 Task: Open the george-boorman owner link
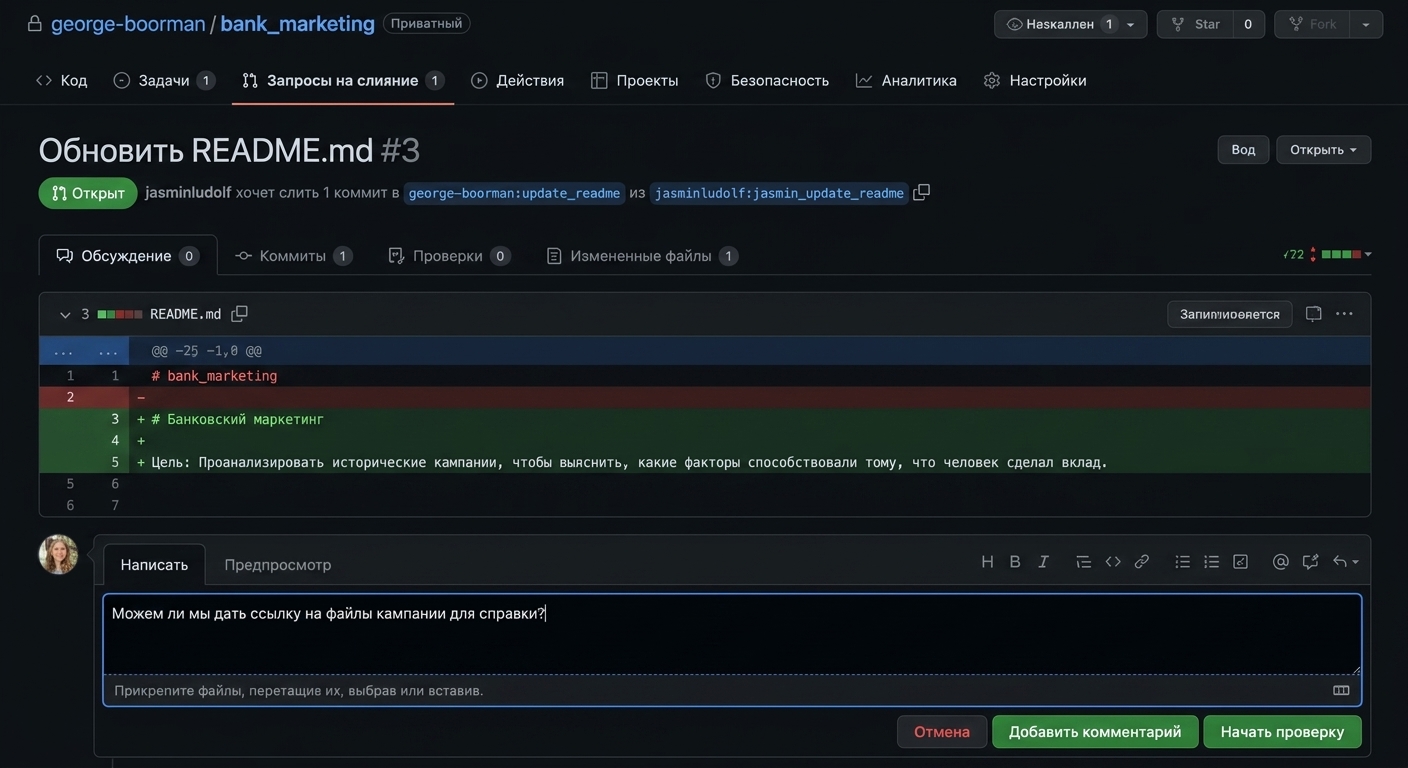pos(128,23)
